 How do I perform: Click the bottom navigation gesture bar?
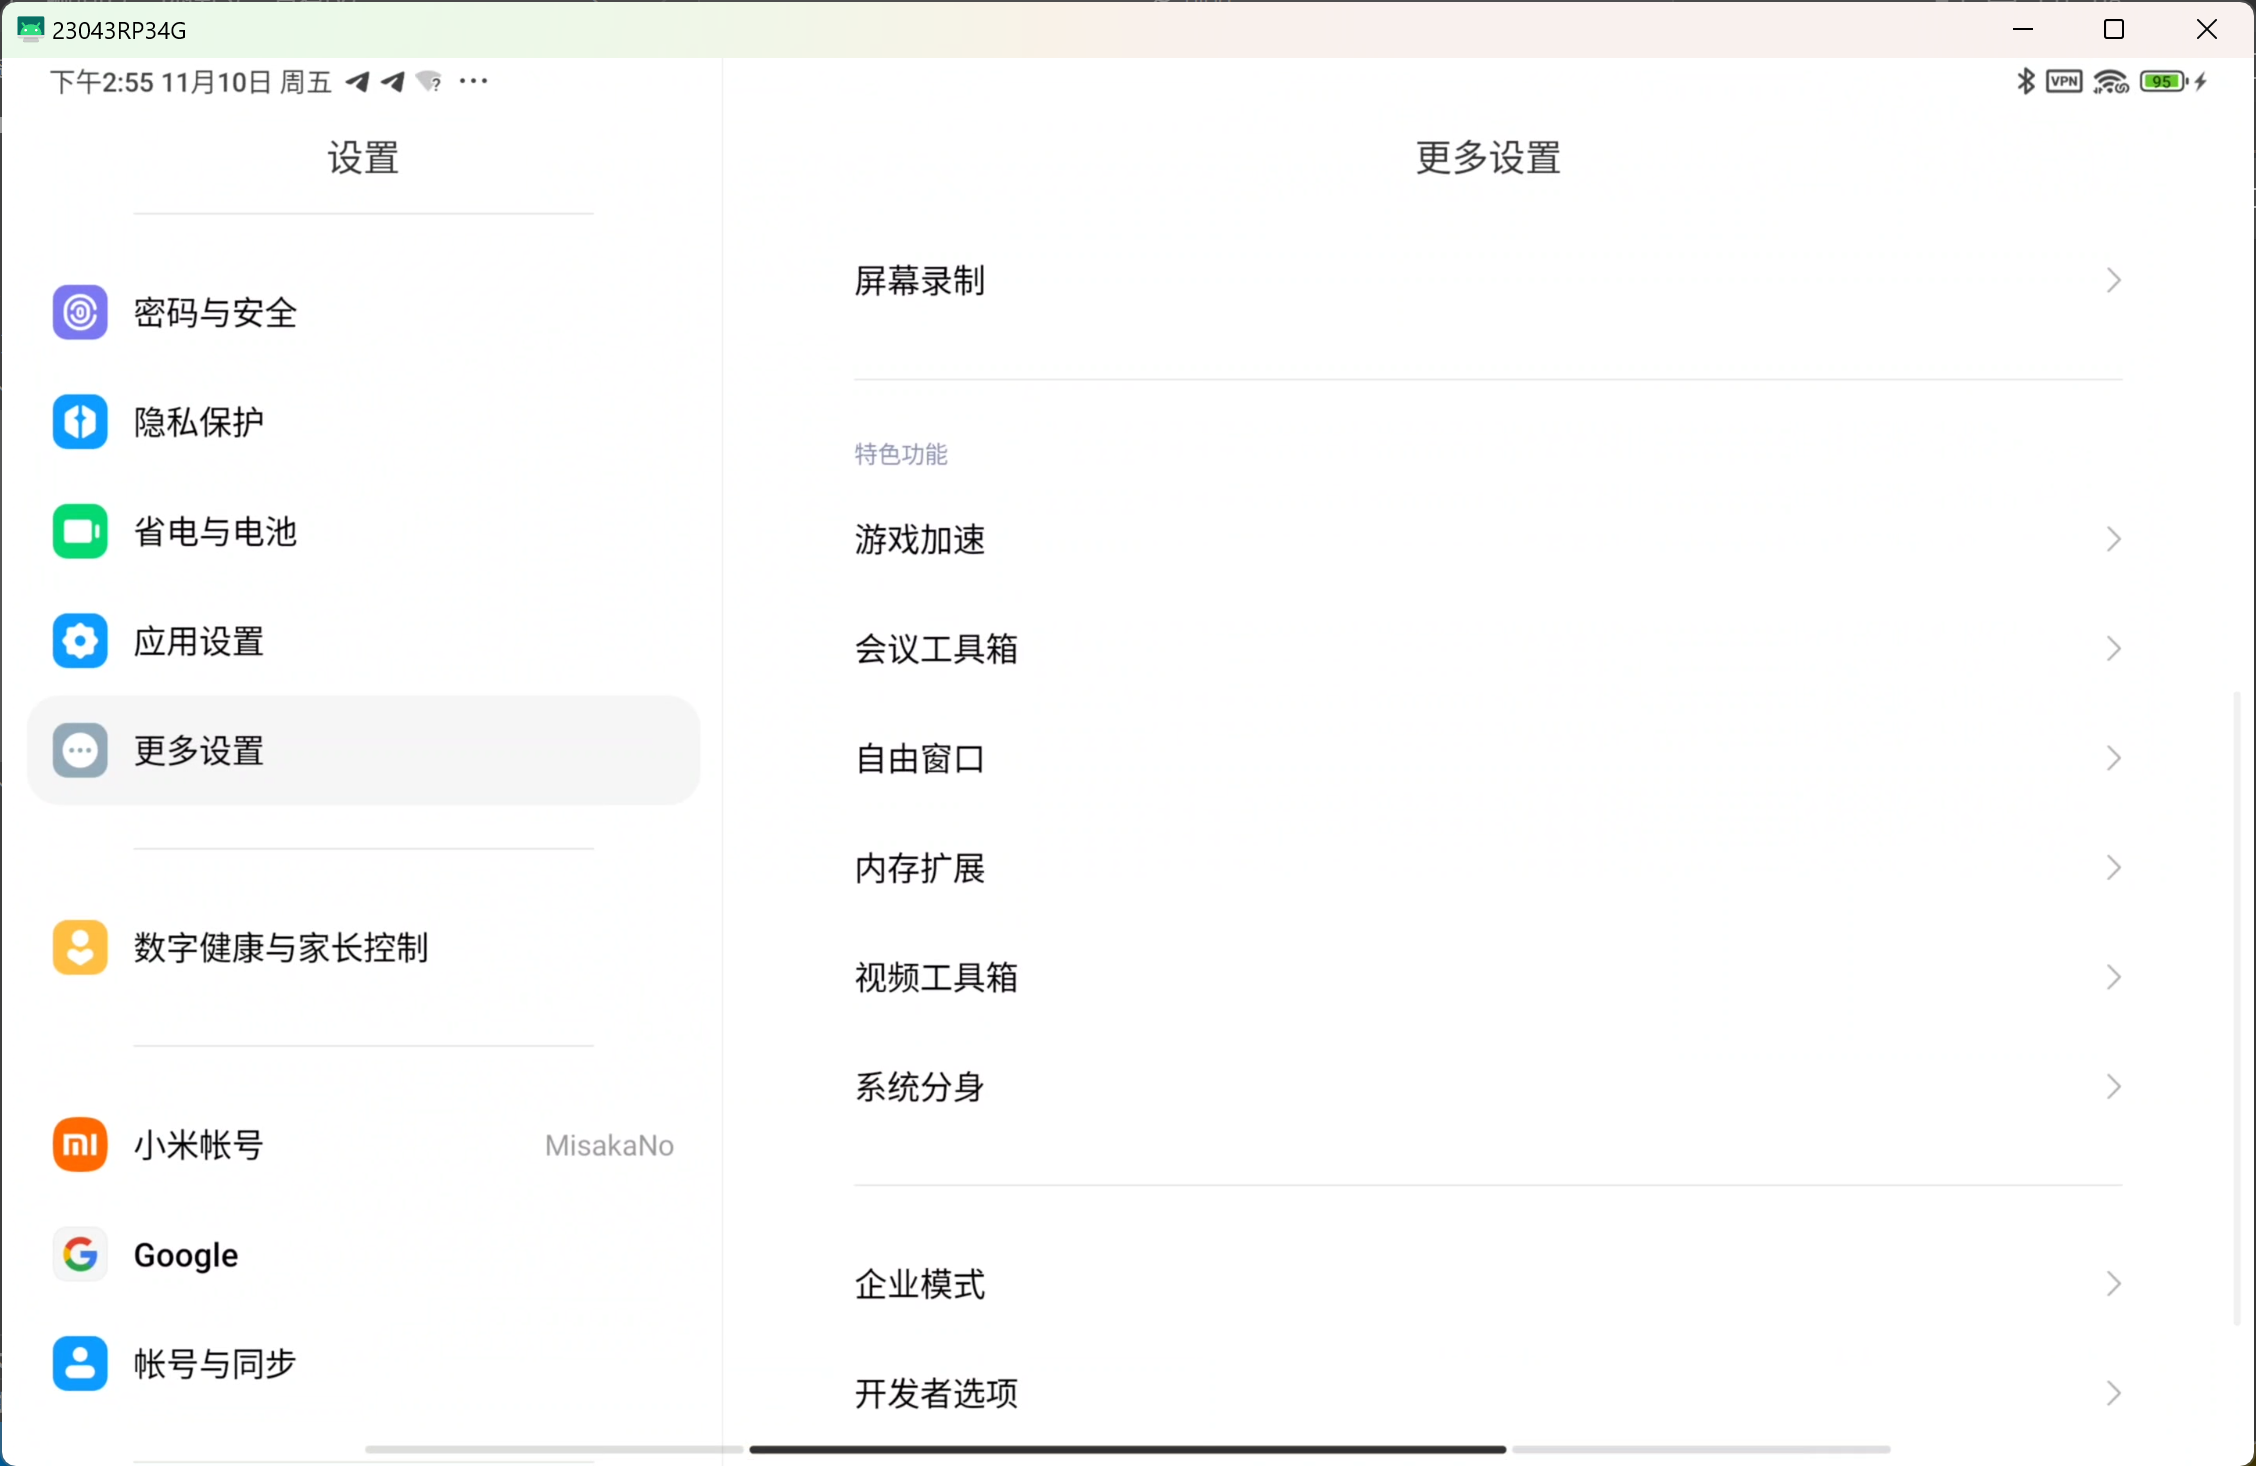pos(1127,1449)
